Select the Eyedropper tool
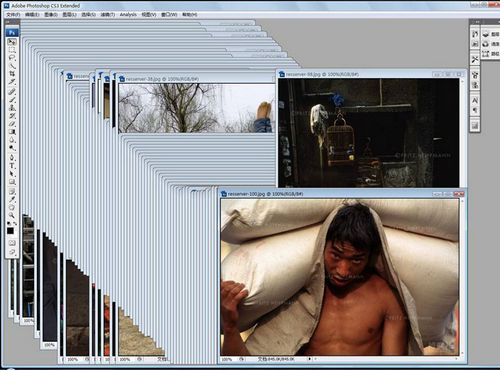 coord(12,199)
